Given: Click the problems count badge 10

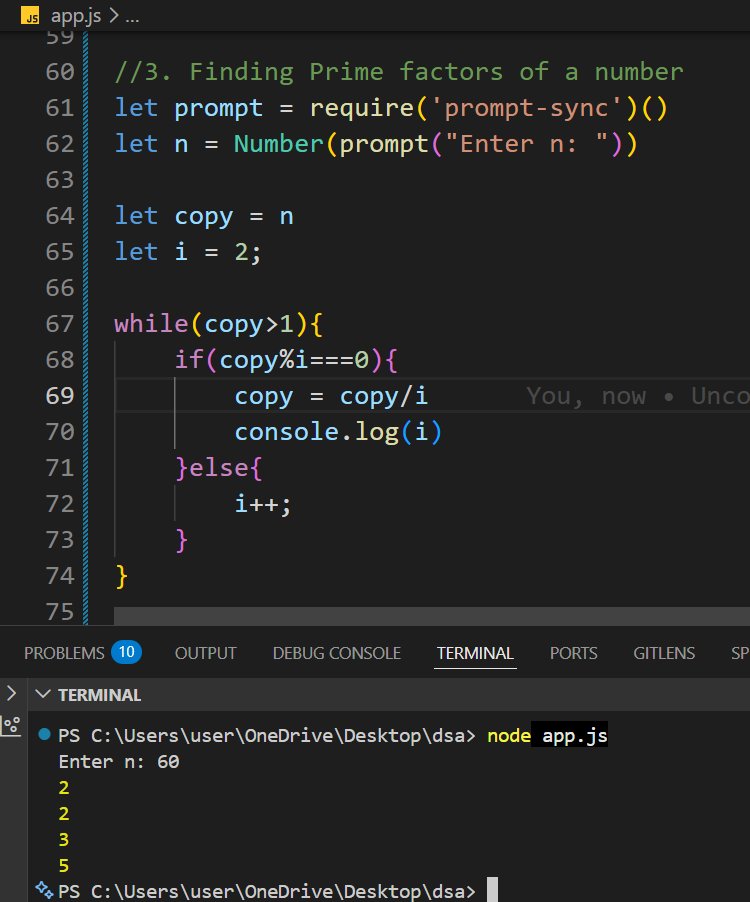Looking at the screenshot, I should tap(127, 652).
